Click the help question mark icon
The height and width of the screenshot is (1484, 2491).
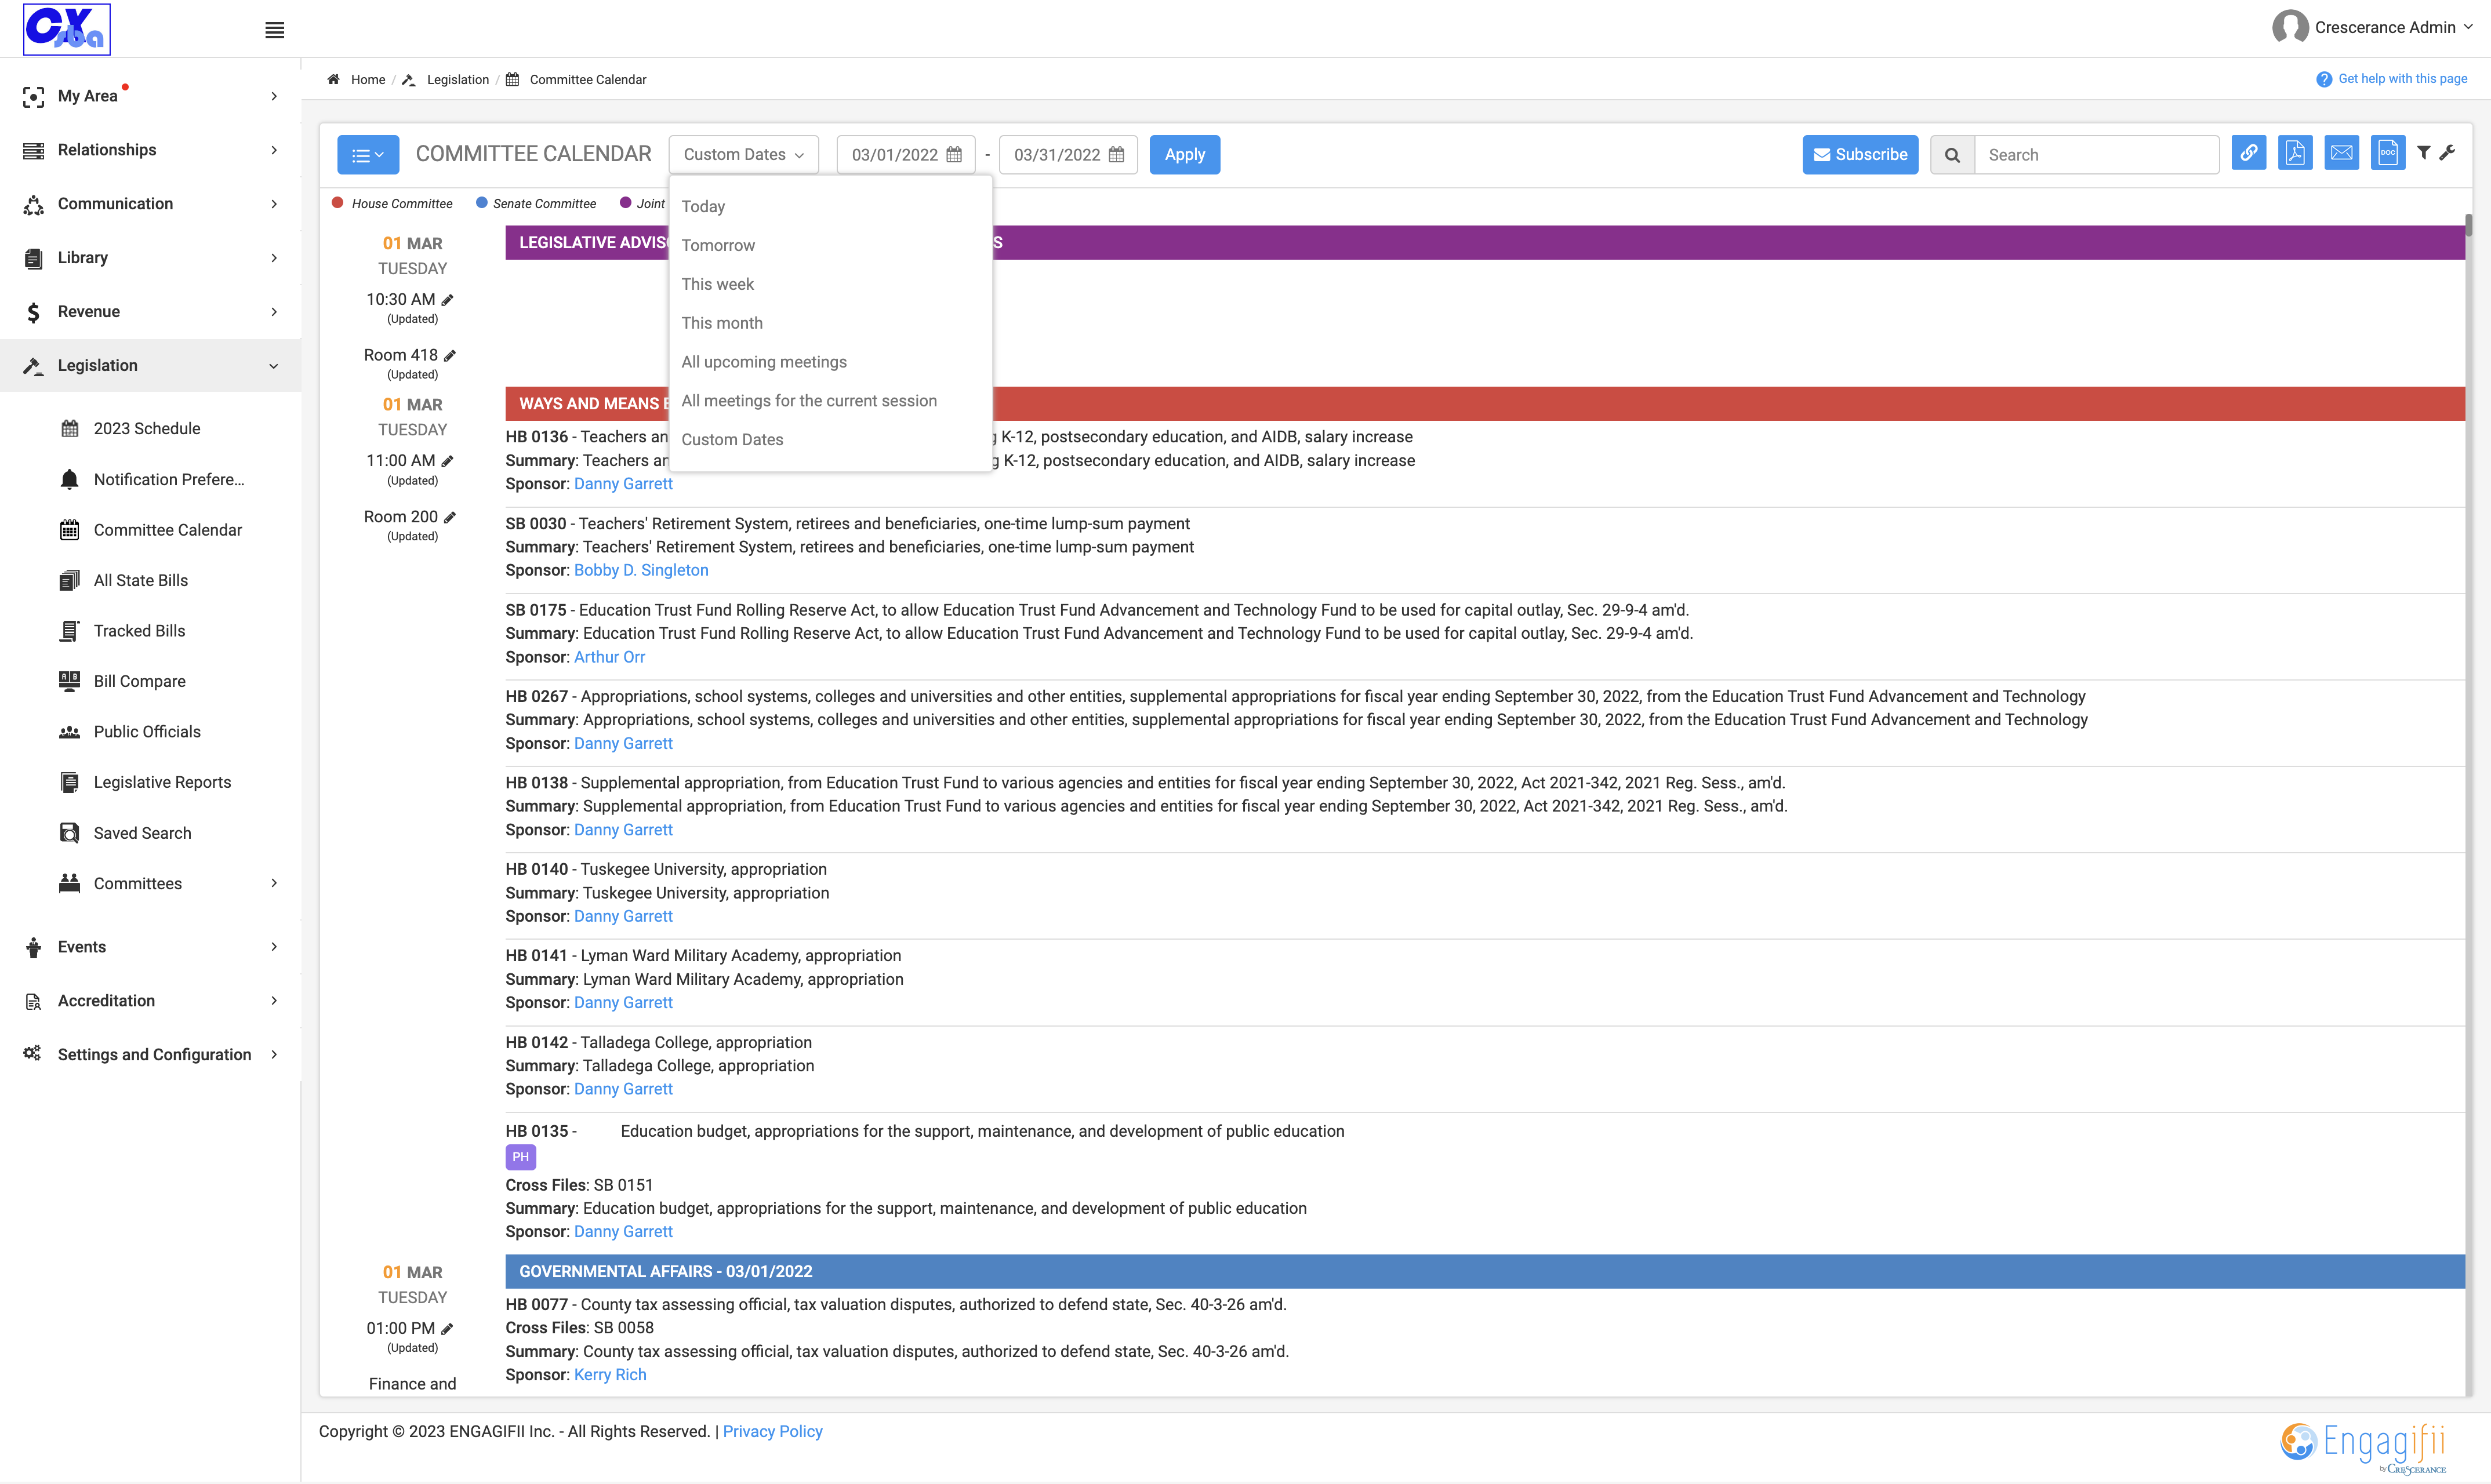[2324, 79]
